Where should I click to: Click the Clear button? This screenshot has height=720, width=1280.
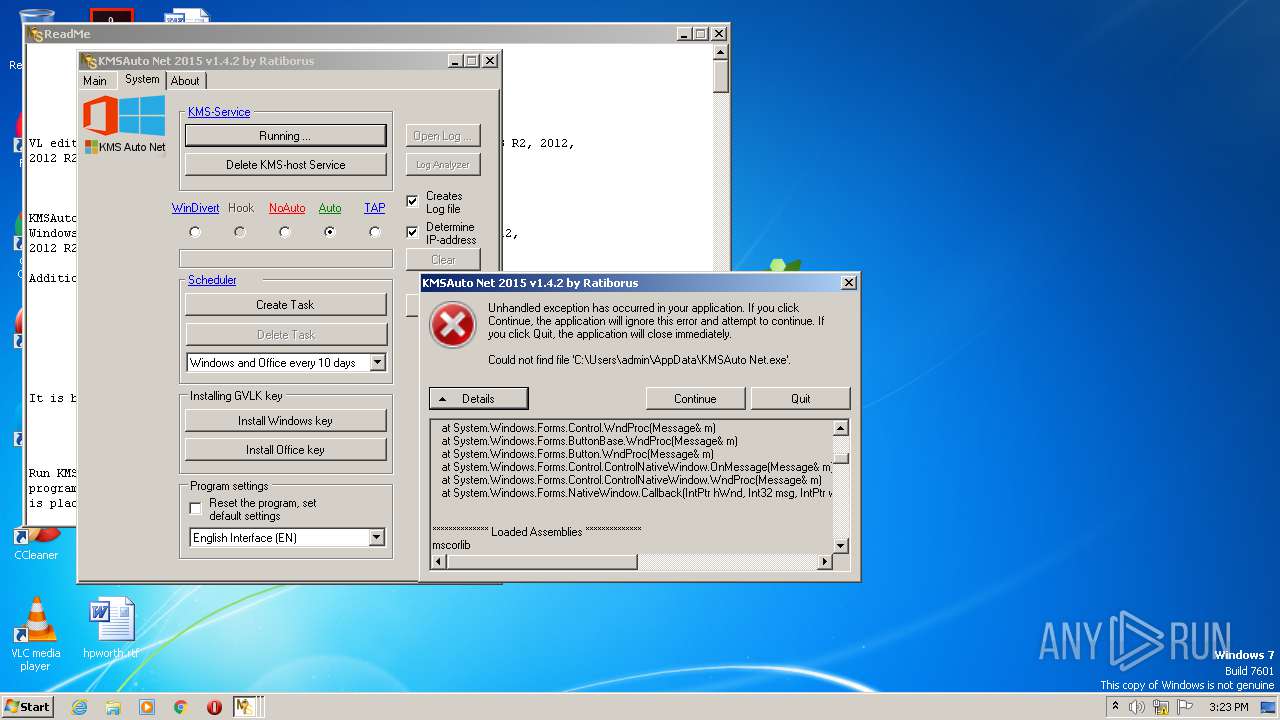[x=443, y=259]
